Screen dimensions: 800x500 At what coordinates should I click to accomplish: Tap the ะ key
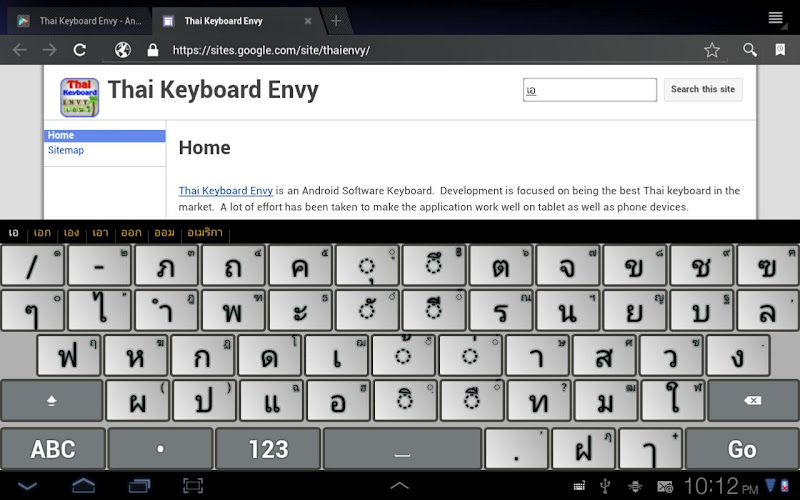click(x=300, y=310)
